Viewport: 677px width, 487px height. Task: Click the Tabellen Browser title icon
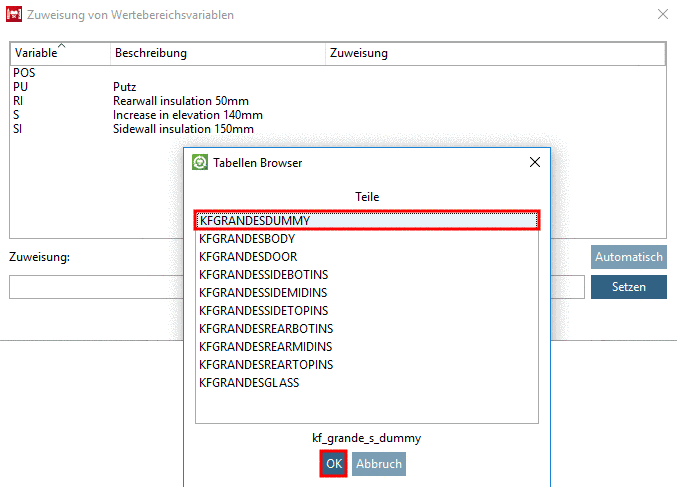click(199, 162)
